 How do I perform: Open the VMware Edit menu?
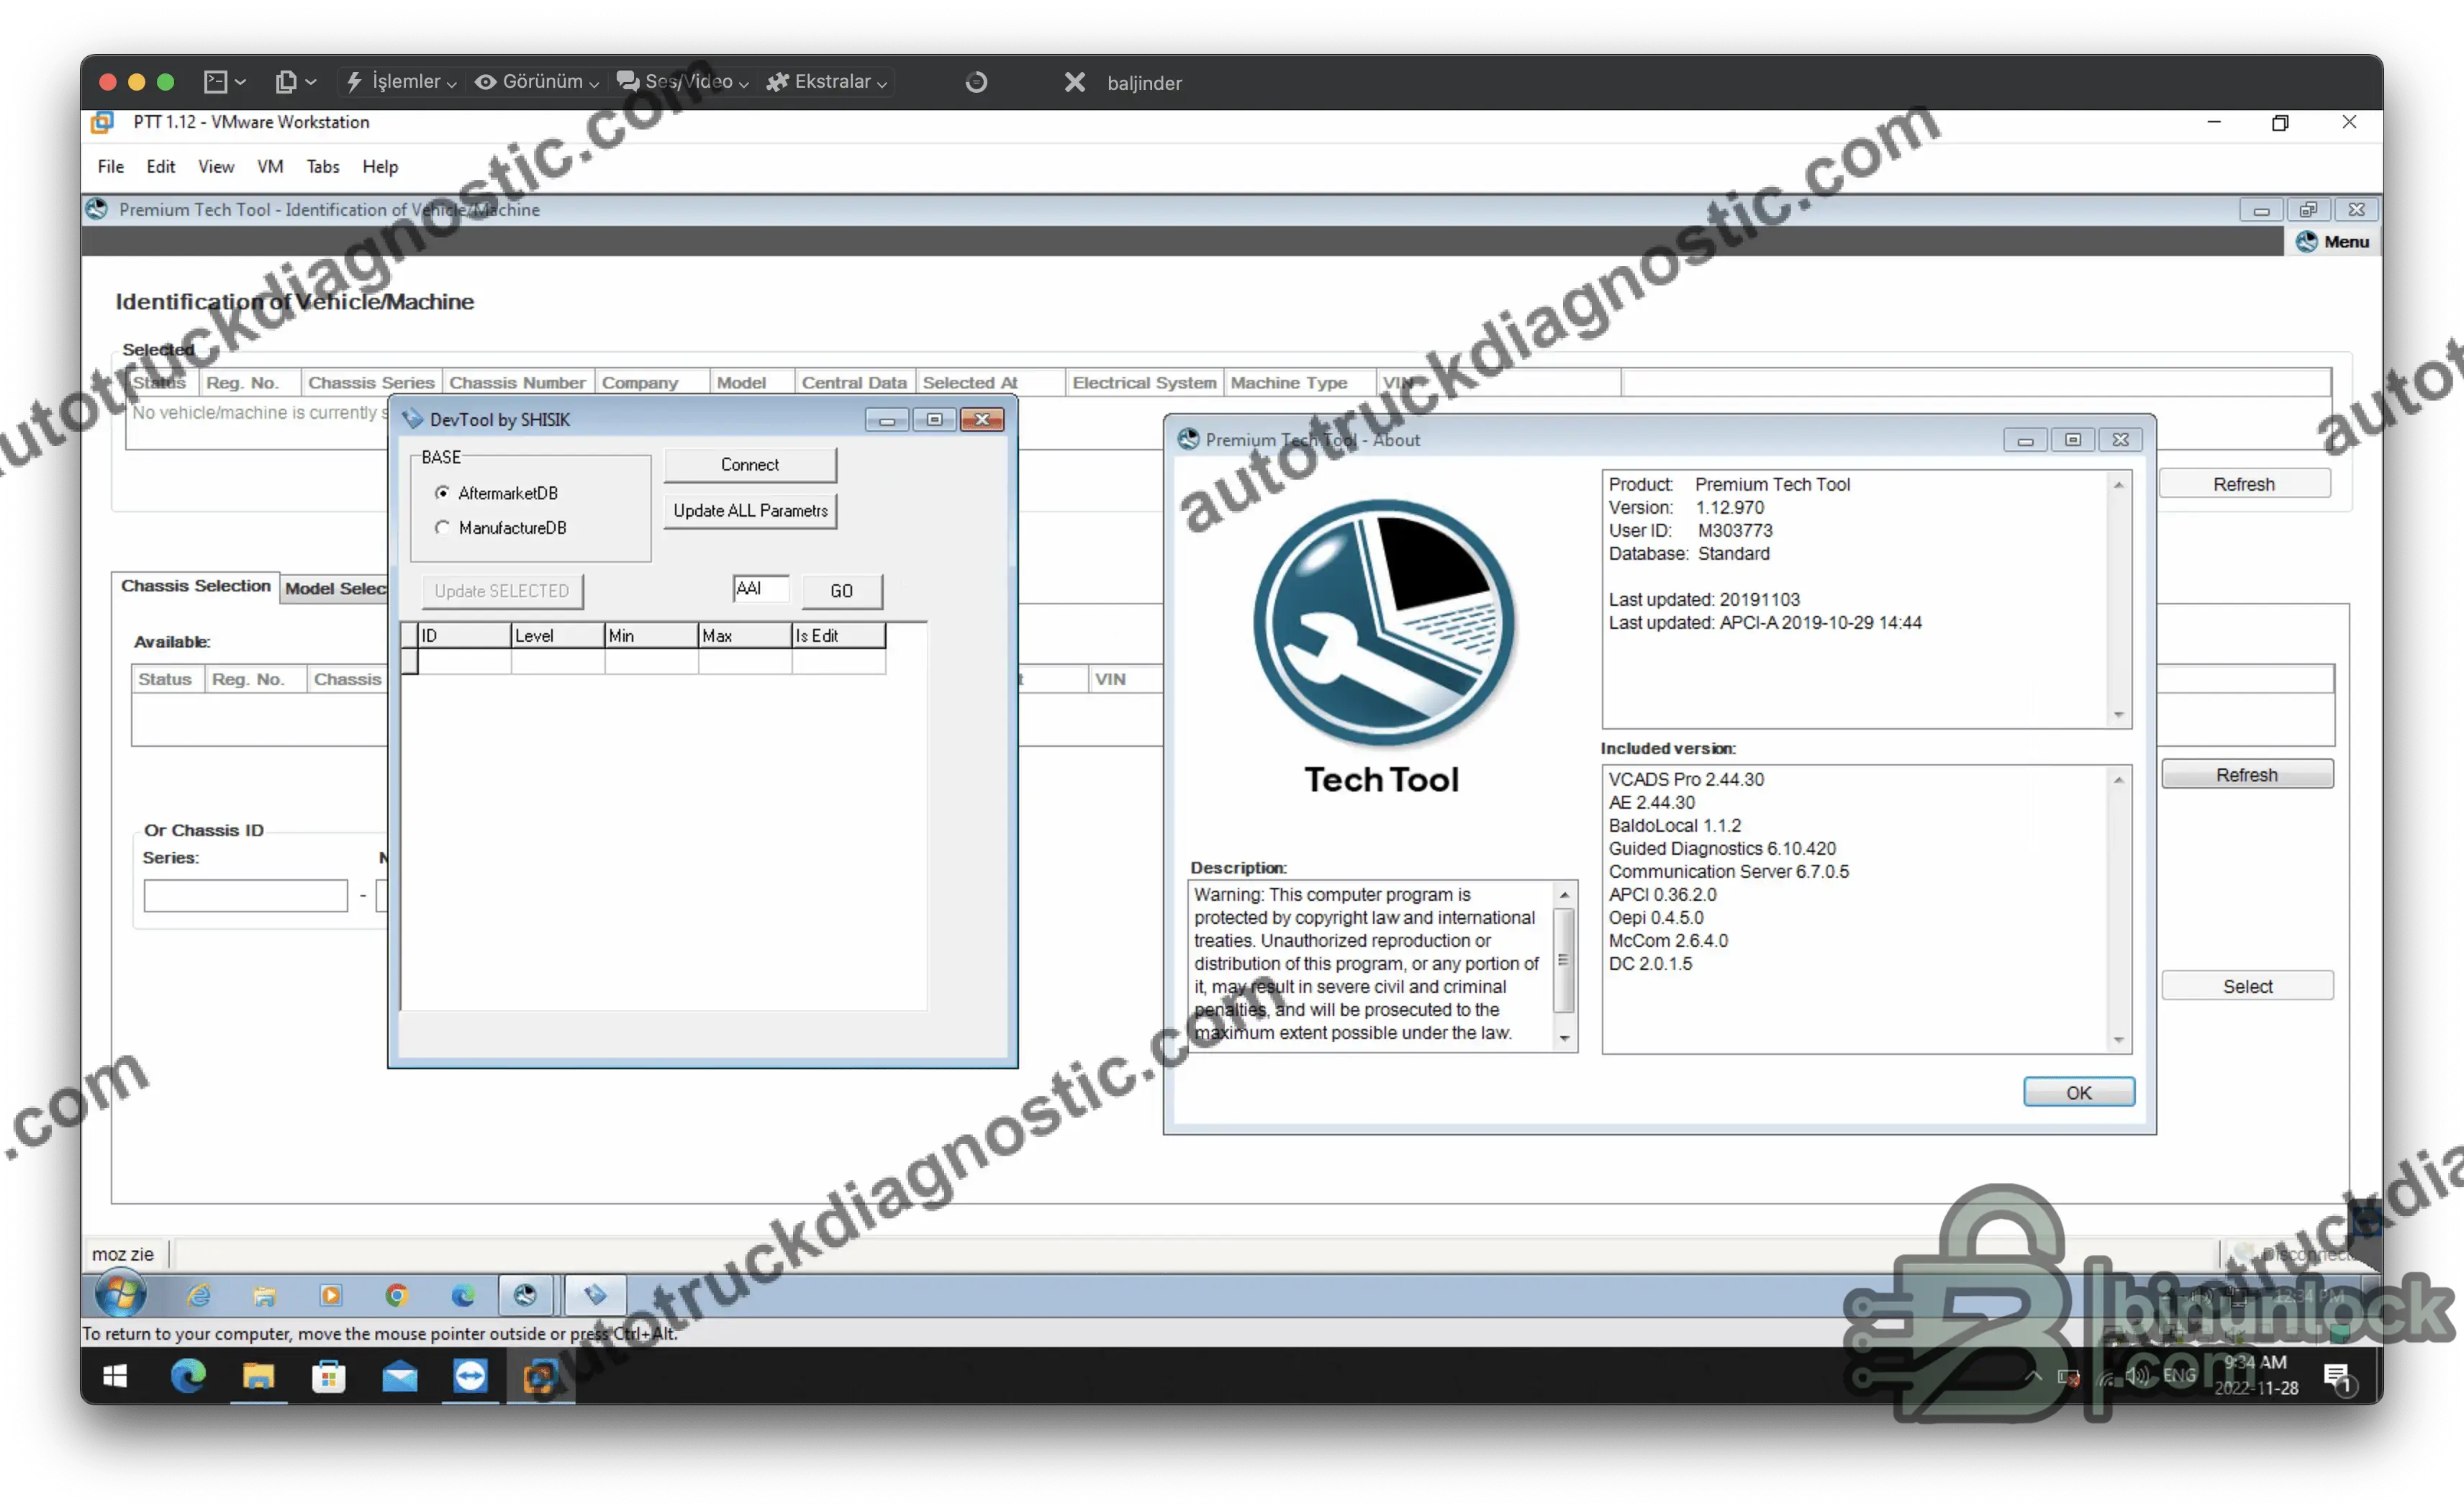[160, 166]
